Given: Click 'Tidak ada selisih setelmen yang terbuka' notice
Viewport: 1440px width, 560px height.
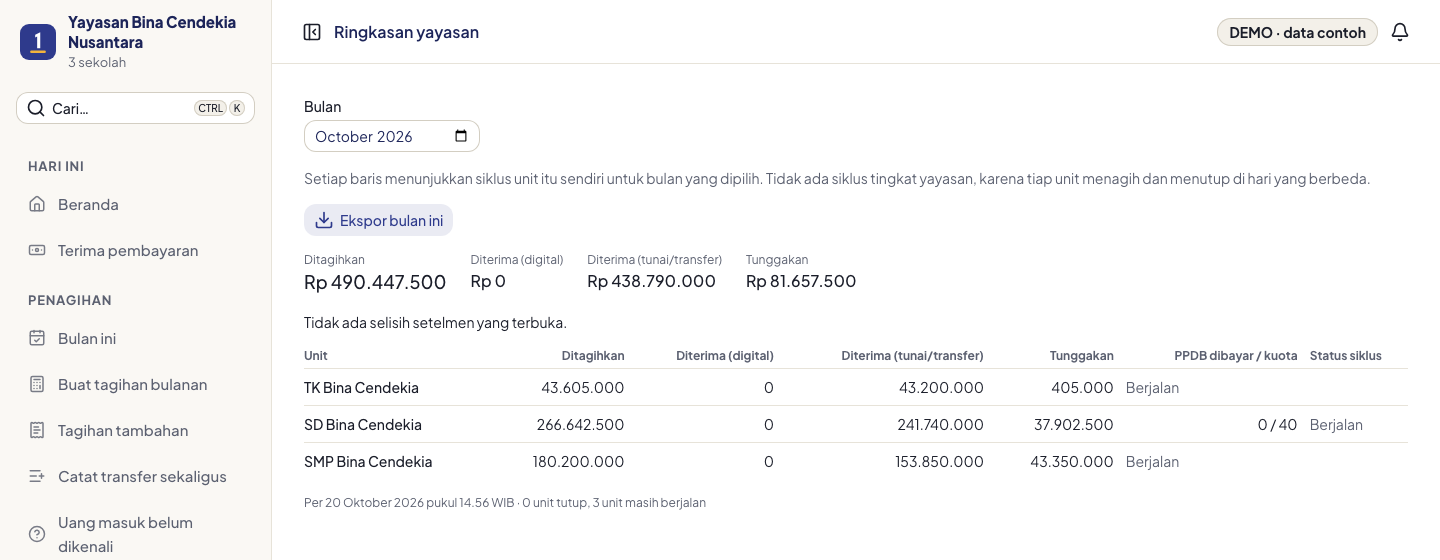Looking at the screenshot, I should [435, 322].
